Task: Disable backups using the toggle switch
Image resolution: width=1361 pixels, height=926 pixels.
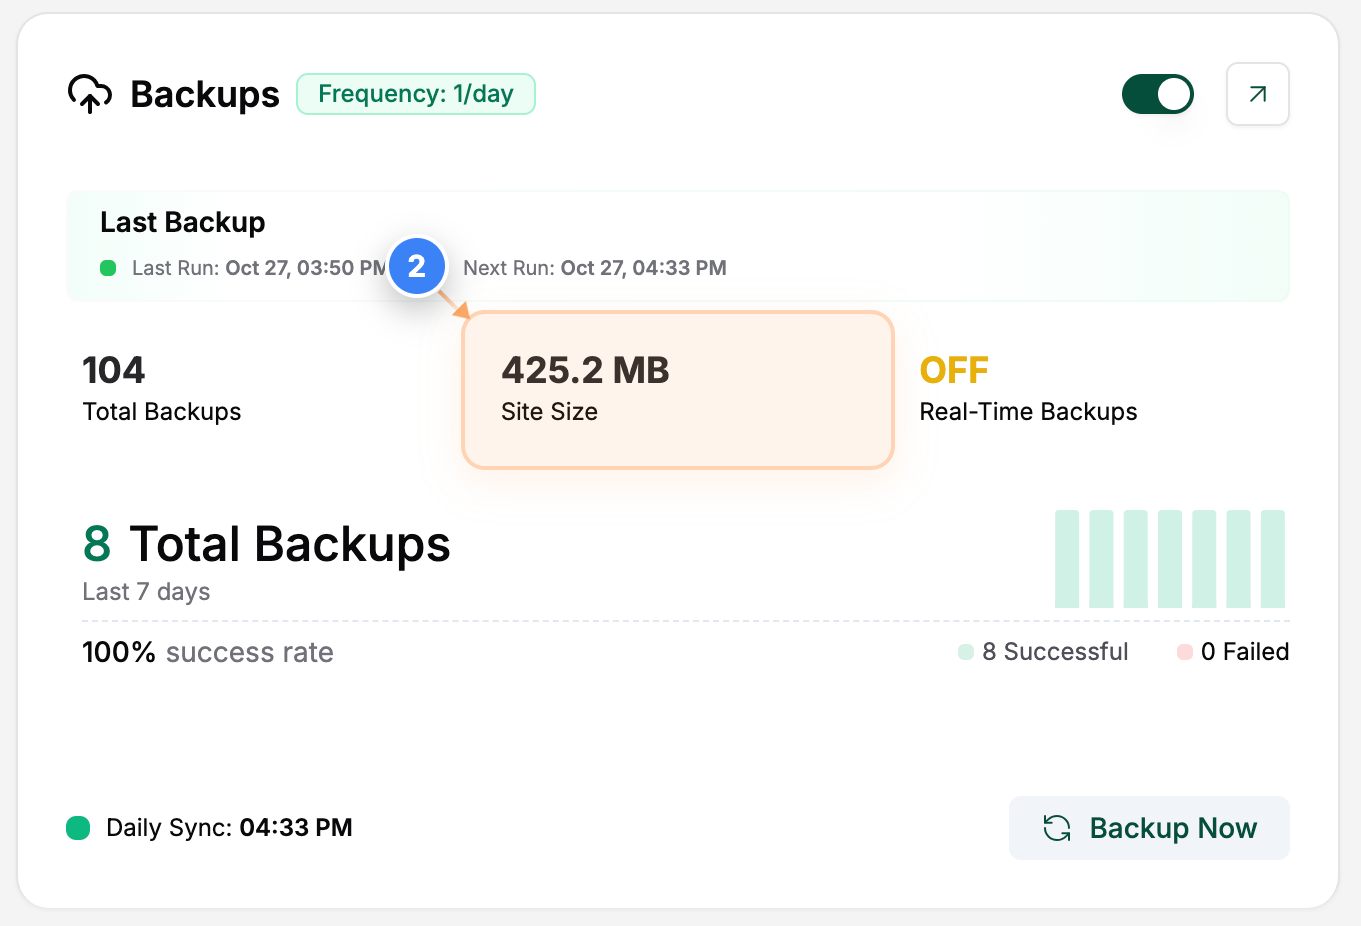Action: 1157,93
